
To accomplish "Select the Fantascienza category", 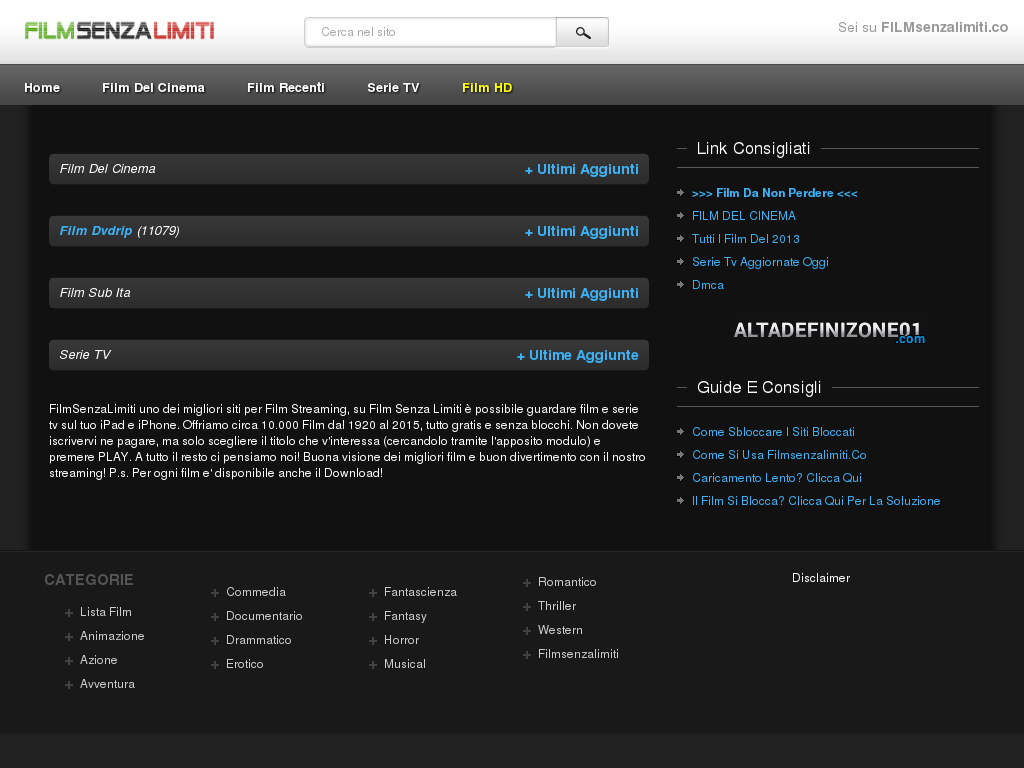I will coord(421,591).
